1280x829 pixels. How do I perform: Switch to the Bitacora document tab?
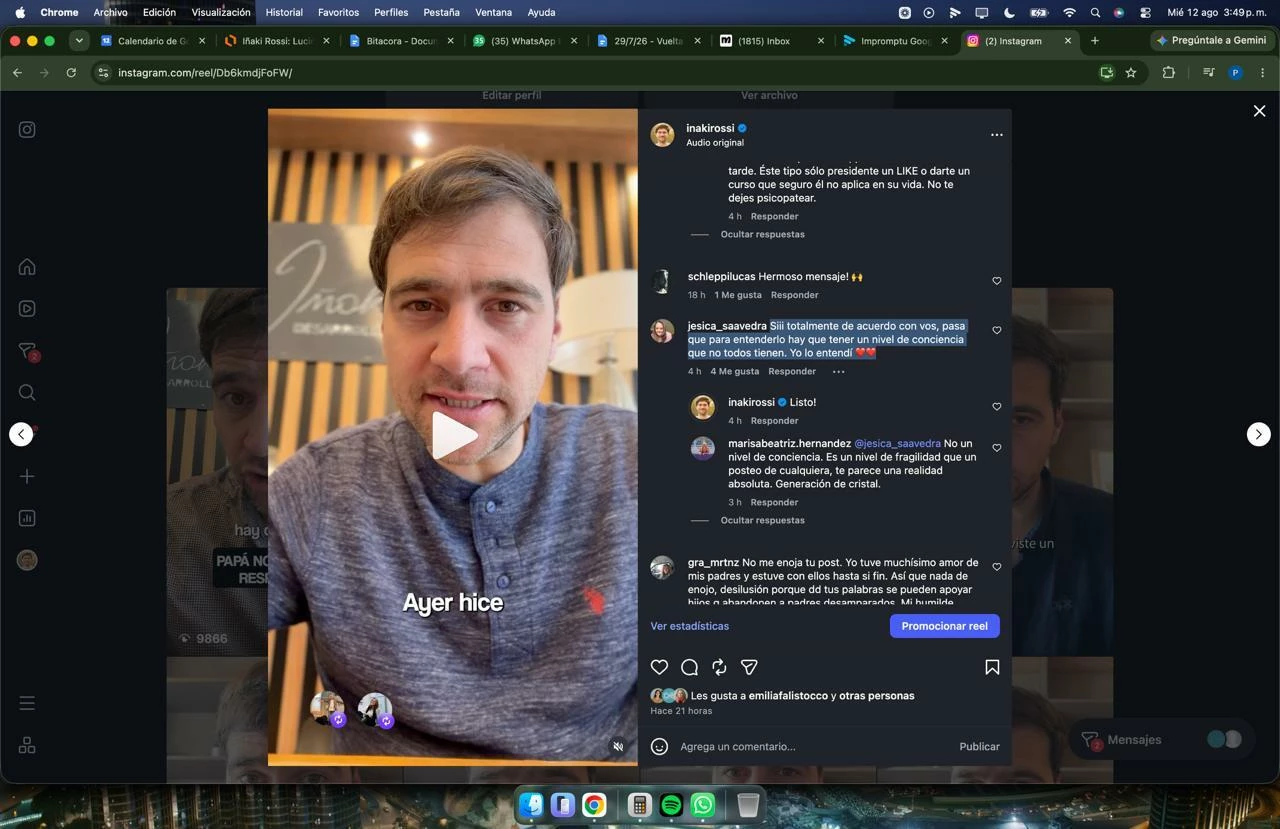pos(401,41)
